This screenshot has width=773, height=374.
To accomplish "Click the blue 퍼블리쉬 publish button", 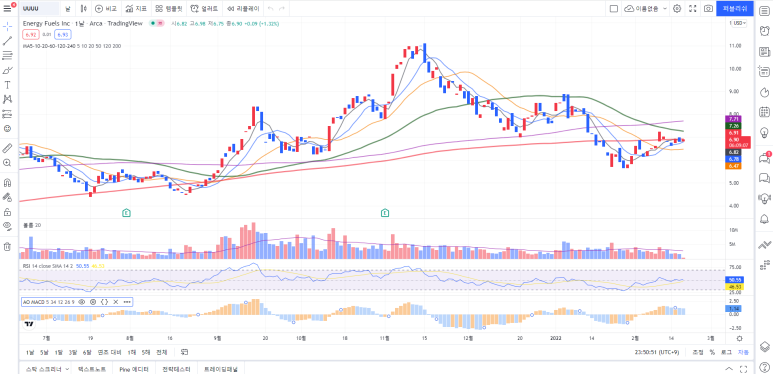I will (735, 8).
